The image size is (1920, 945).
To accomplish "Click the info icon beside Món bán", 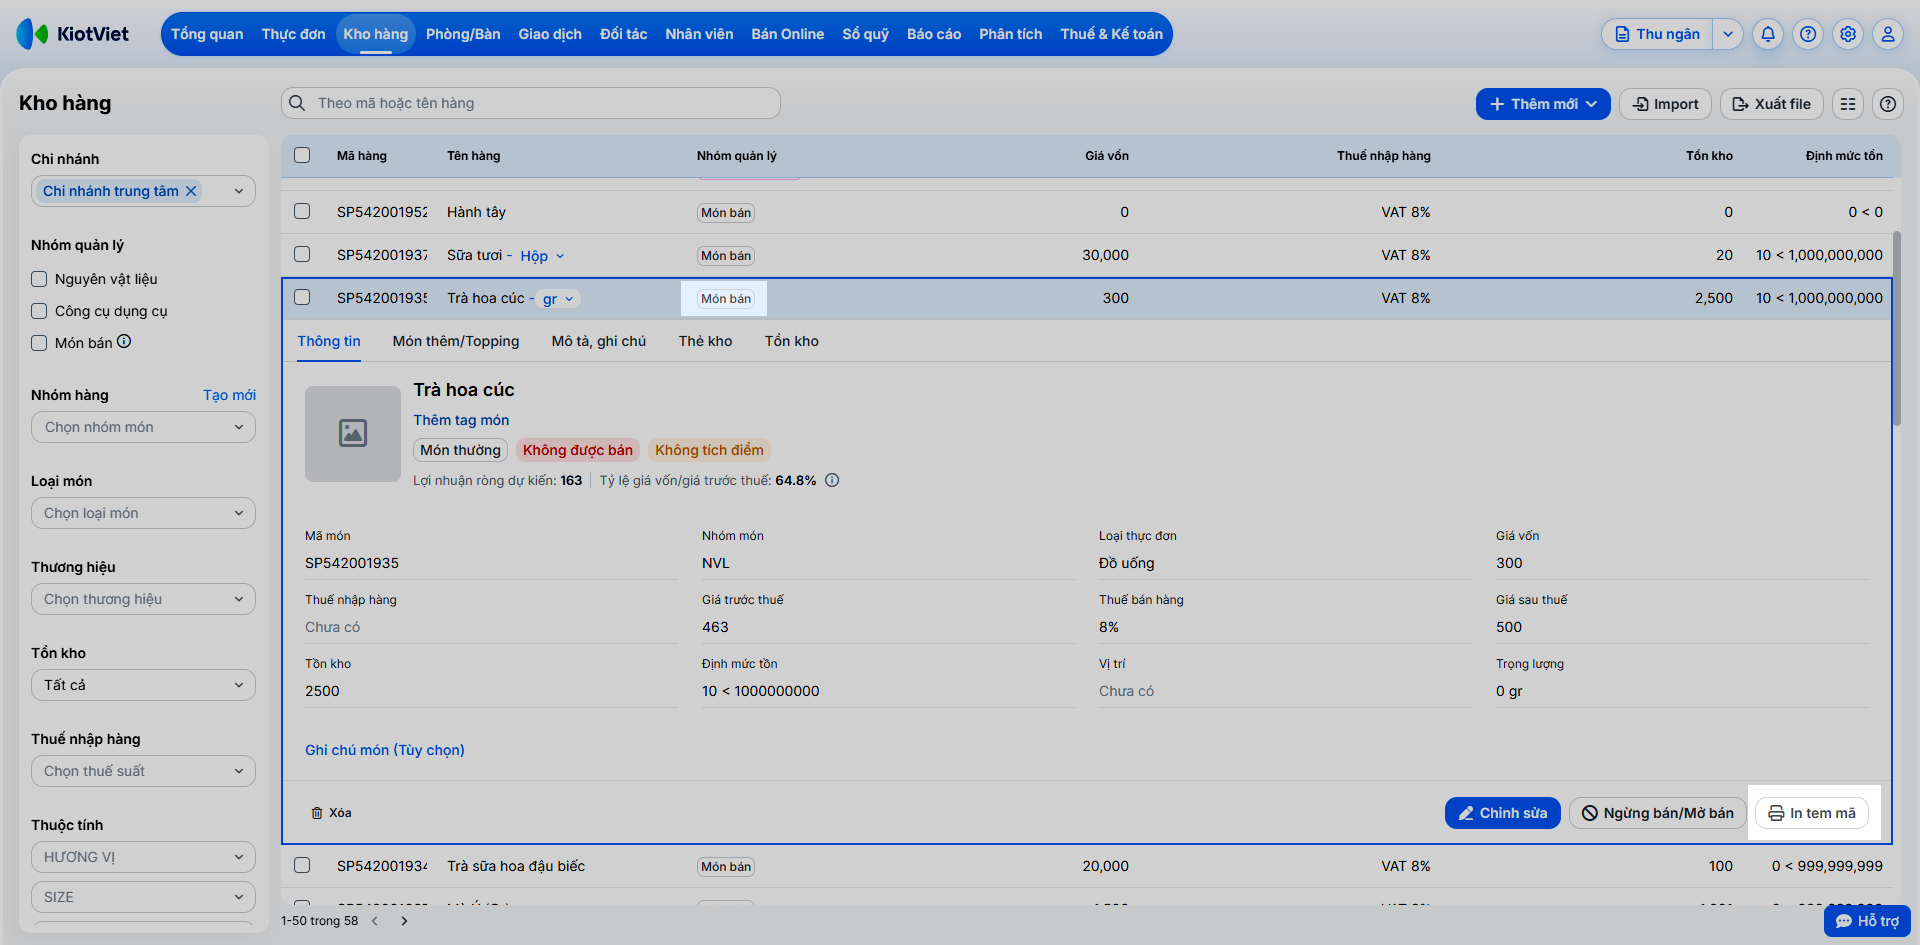I will click(124, 341).
